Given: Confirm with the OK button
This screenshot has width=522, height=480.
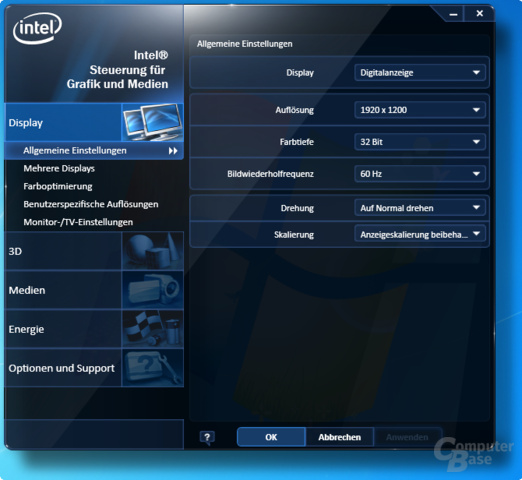Looking at the screenshot, I should pyautogui.click(x=271, y=437).
